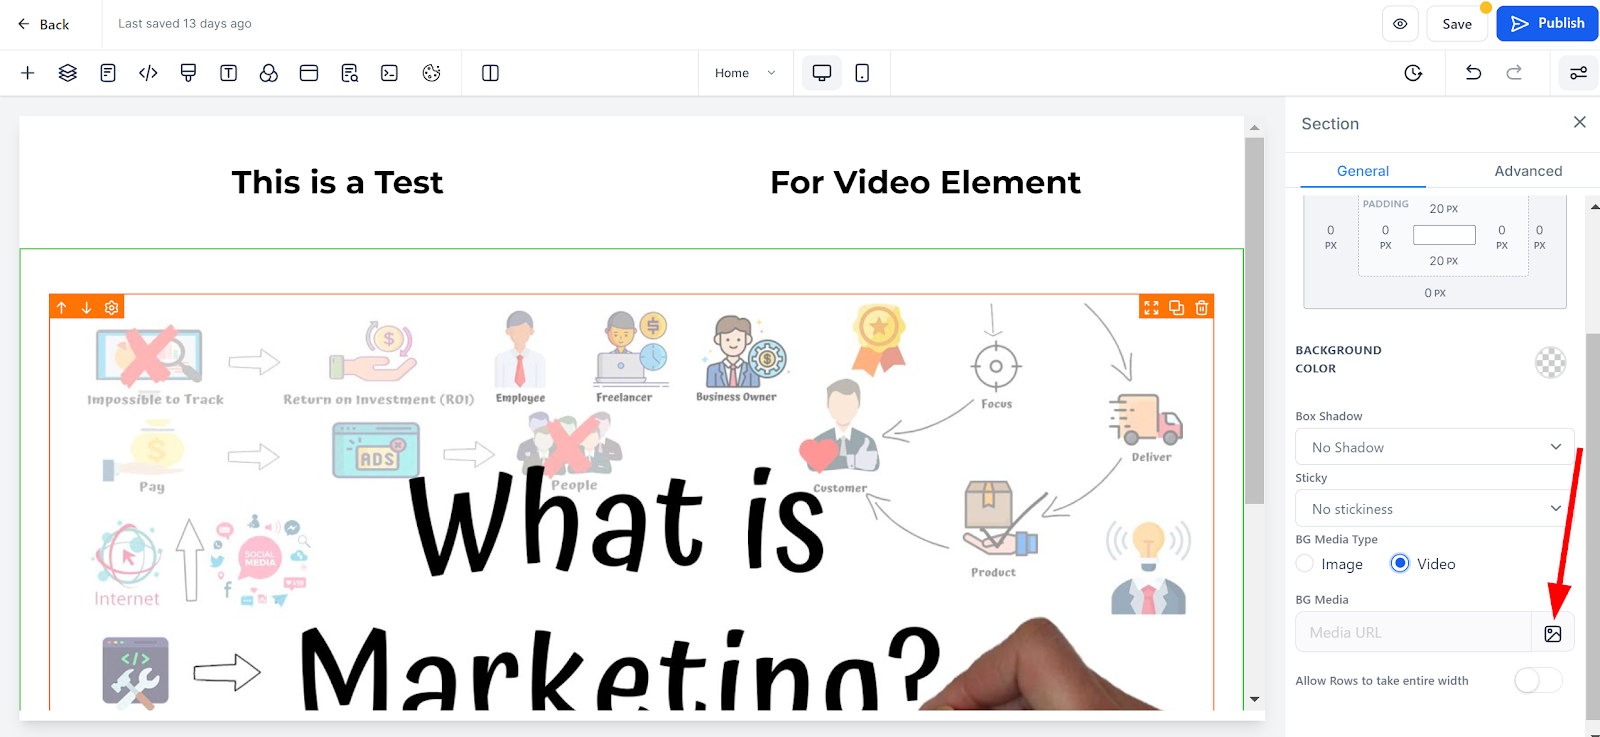Click the settings panel scrollbar

[x=1593, y=525]
